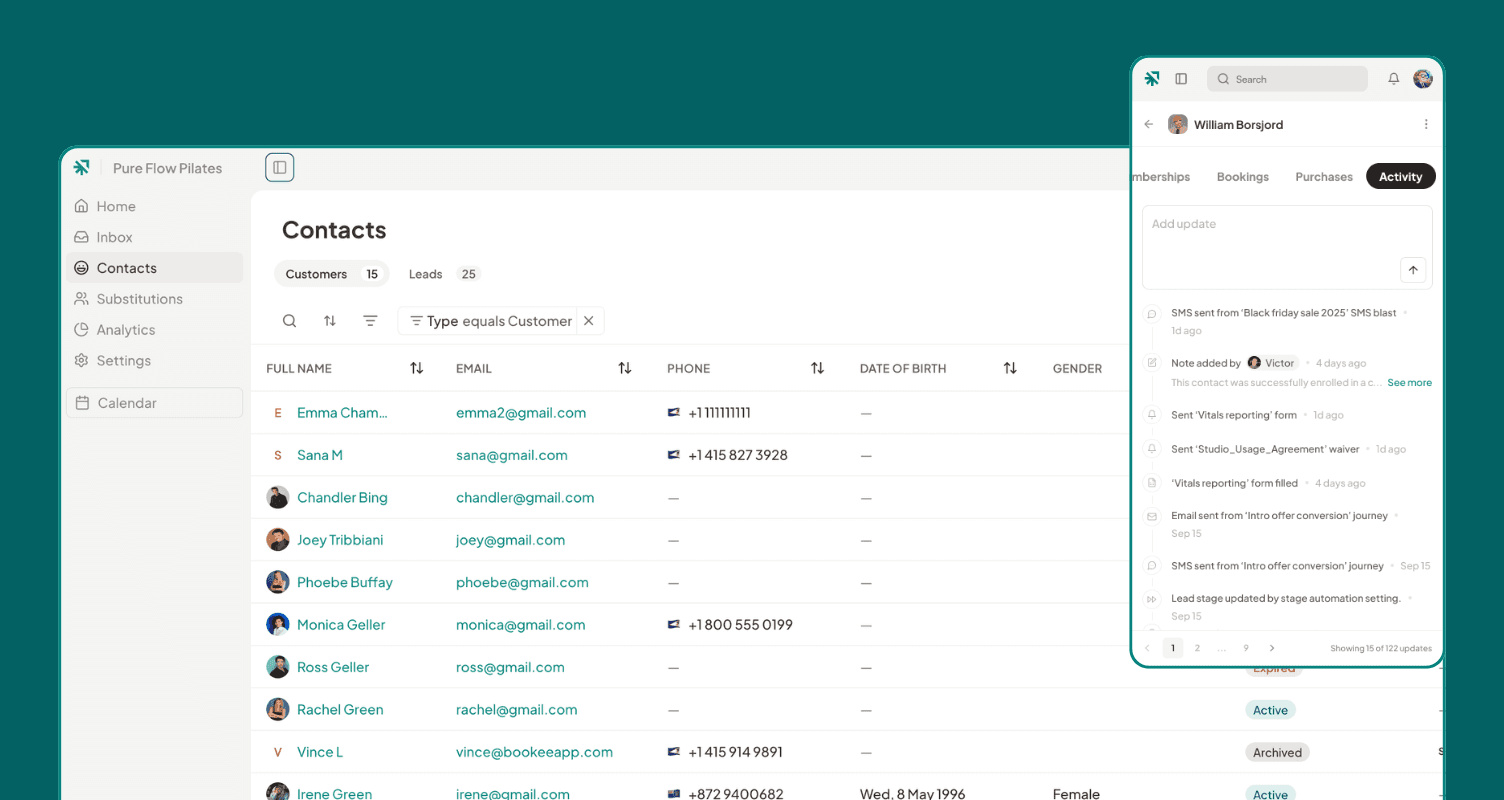Open the user profile avatar top right
Image resolution: width=1504 pixels, height=800 pixels.
coord(1423,79)
